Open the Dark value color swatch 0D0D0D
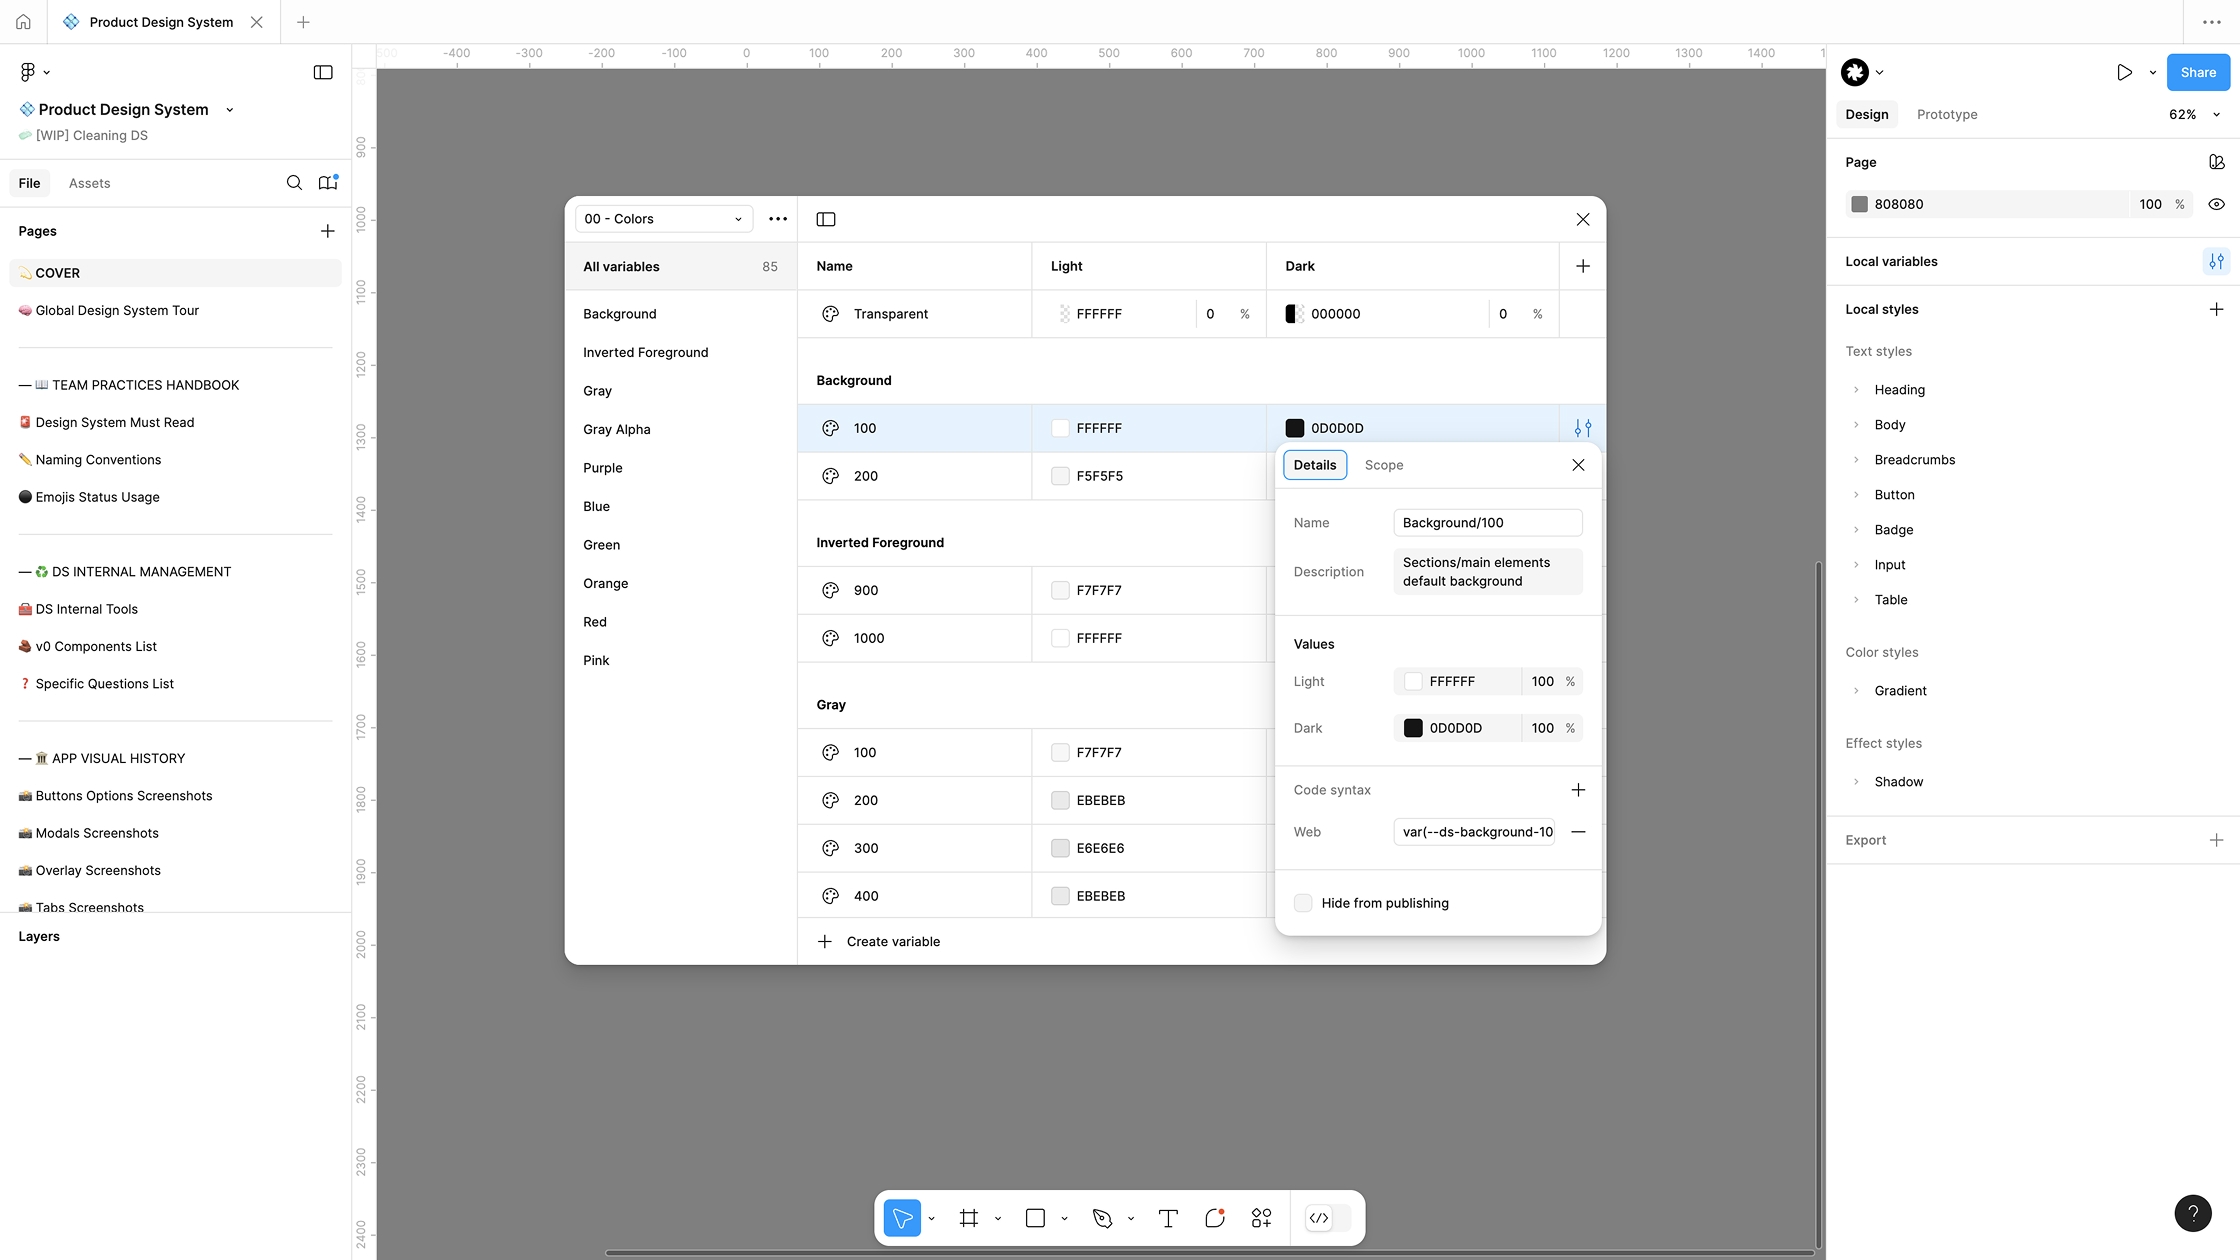 (x=1413, y=727)
